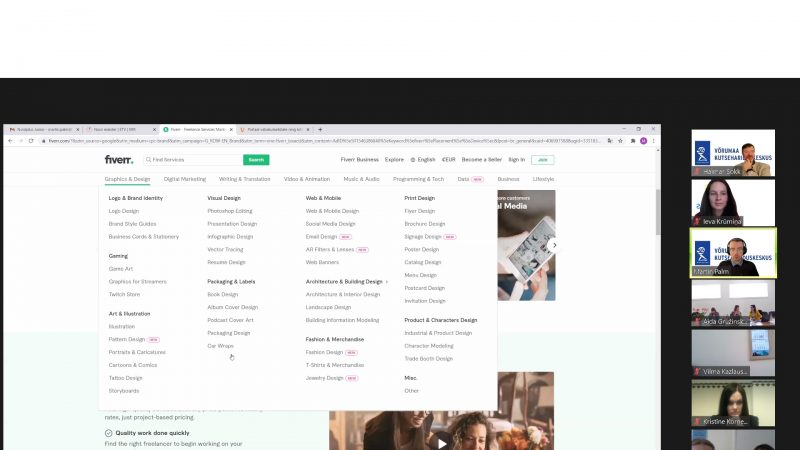Viewport: 800px width, 450px height.
Task: Select Infographic Design subcategory
Action: tap(230, 236)
